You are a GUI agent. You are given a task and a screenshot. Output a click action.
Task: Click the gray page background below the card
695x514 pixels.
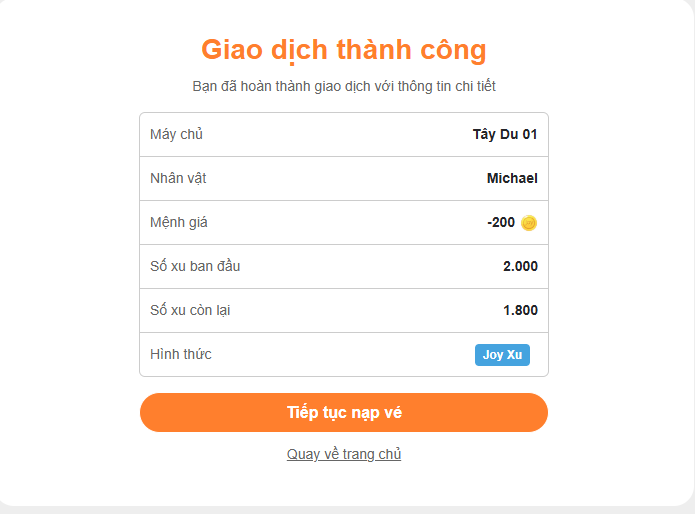tap(344, 510)
